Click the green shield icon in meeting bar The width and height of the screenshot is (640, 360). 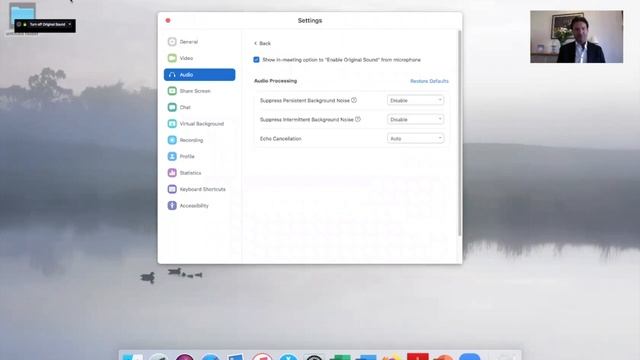25,24
